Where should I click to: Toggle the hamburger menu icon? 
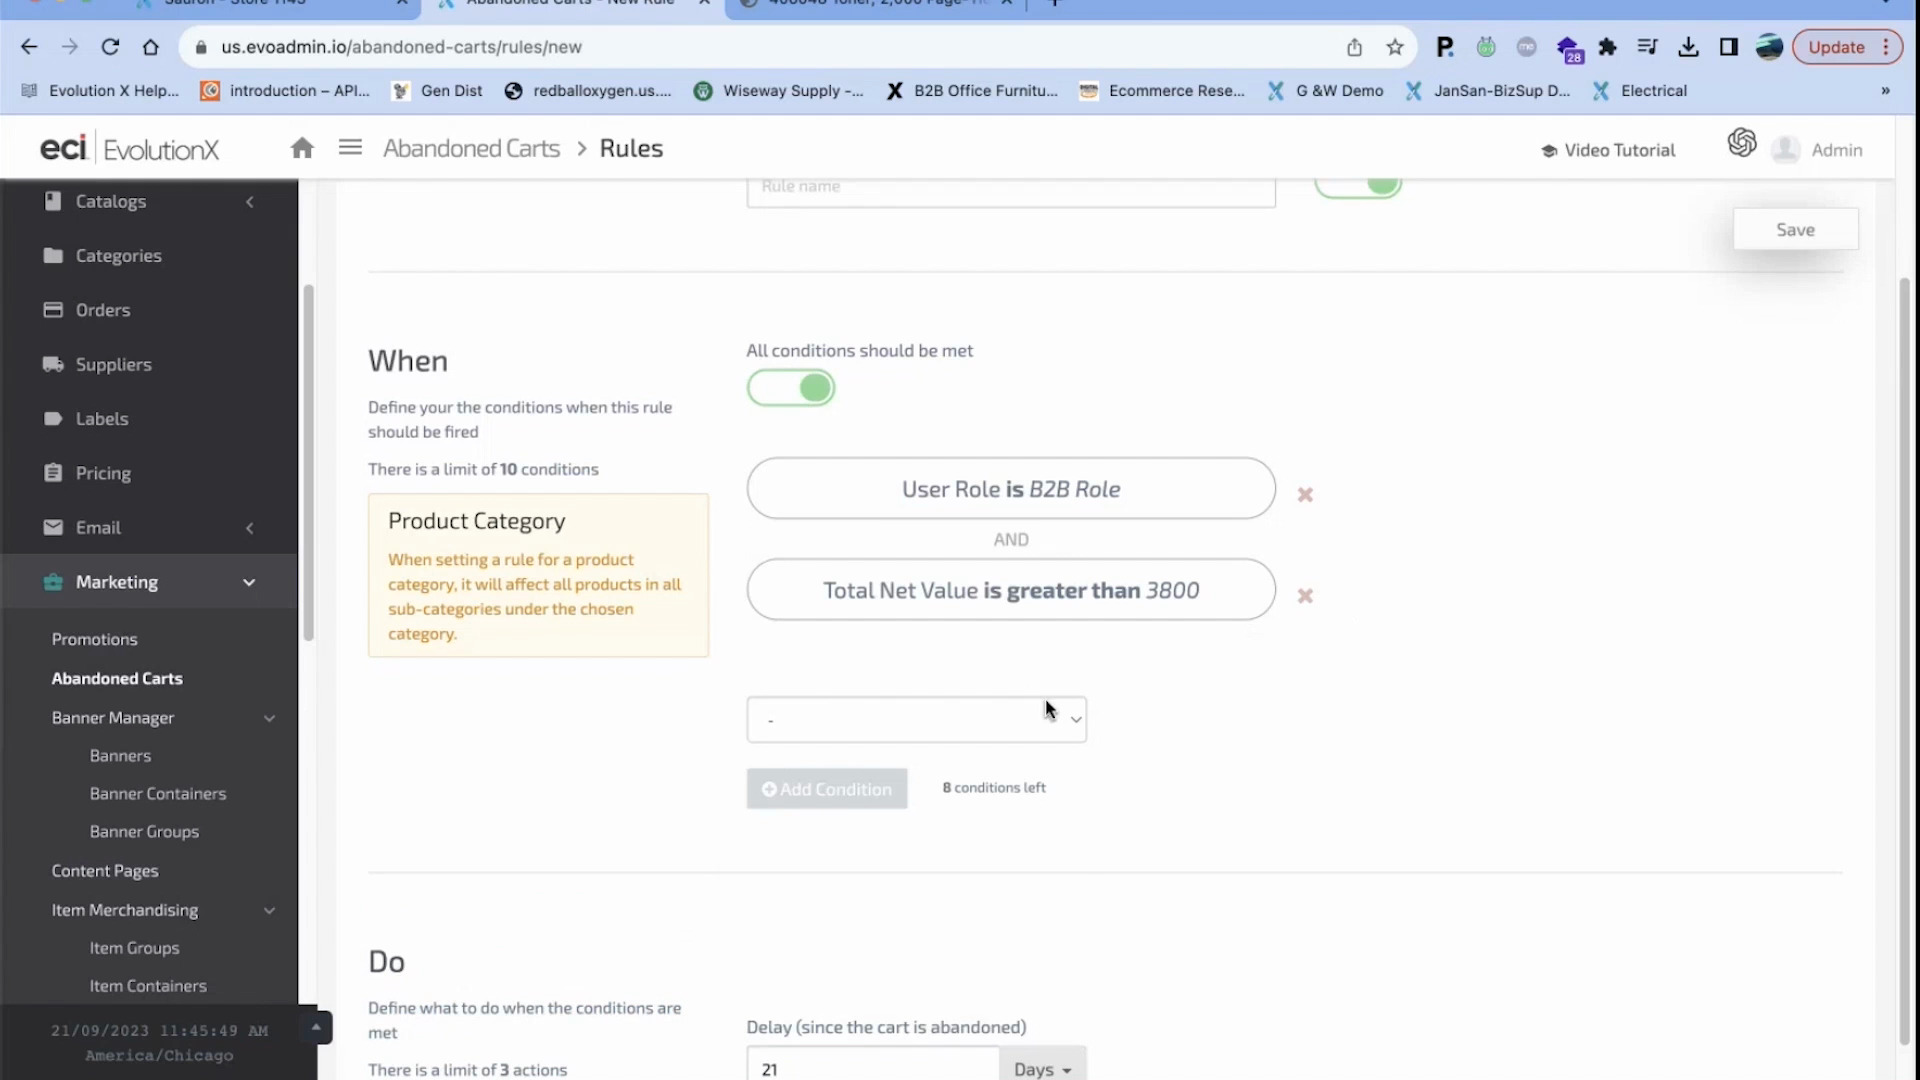click(350, 148)
